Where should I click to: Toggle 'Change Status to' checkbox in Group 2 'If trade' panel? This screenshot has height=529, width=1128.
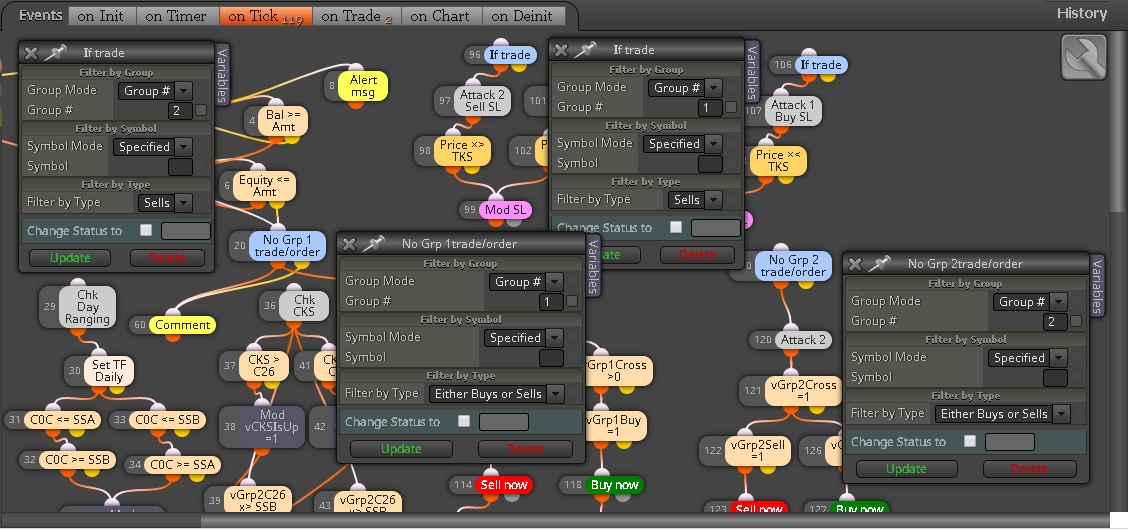147,230
